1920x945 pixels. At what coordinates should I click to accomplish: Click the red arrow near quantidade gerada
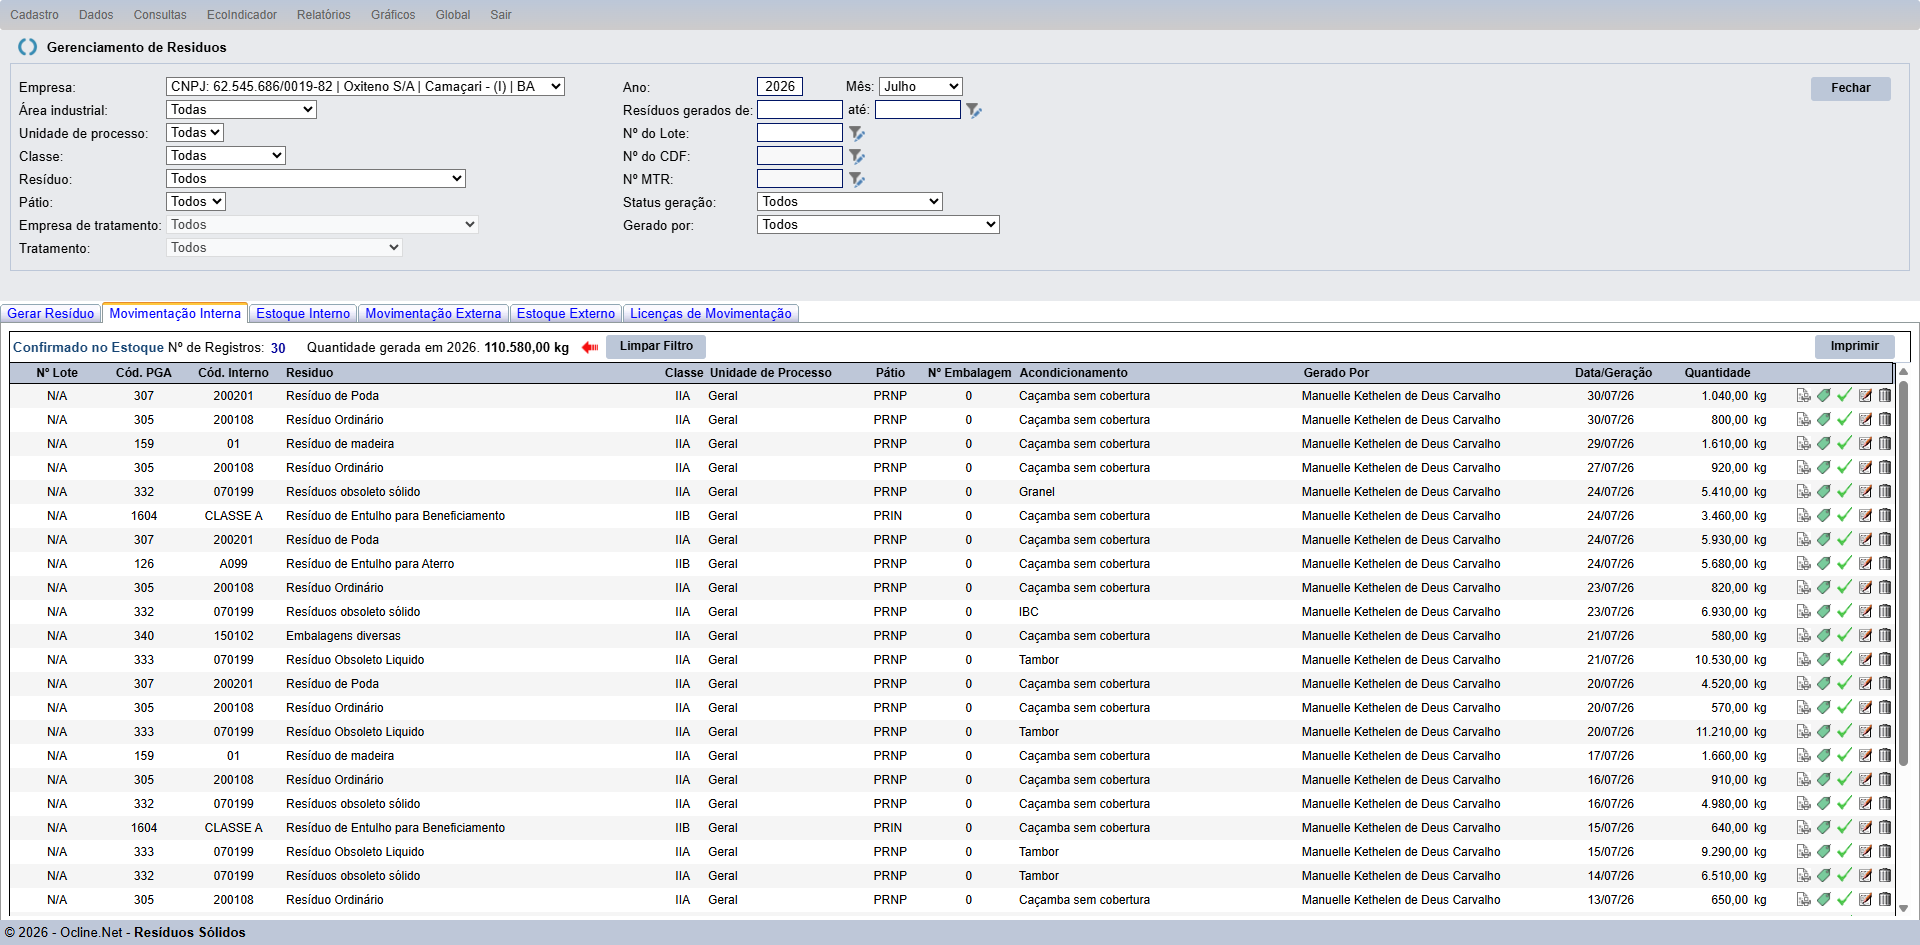[590, 347]
